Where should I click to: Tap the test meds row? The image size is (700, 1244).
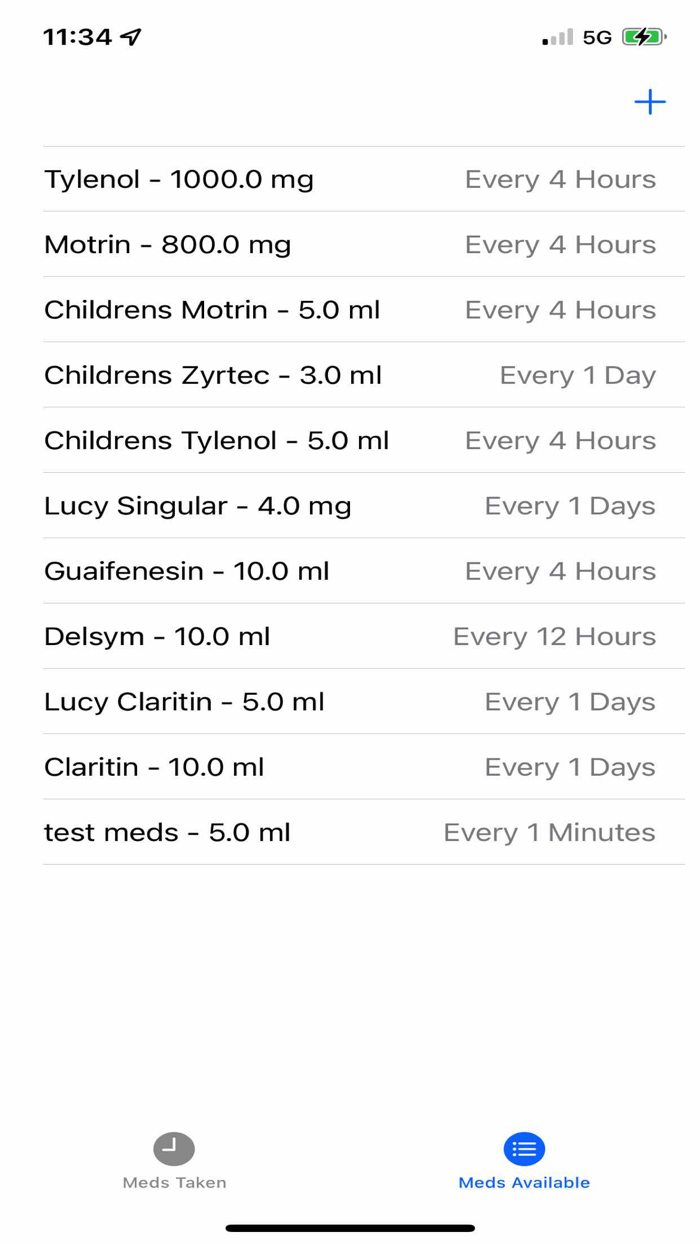[x=350, y=832]
